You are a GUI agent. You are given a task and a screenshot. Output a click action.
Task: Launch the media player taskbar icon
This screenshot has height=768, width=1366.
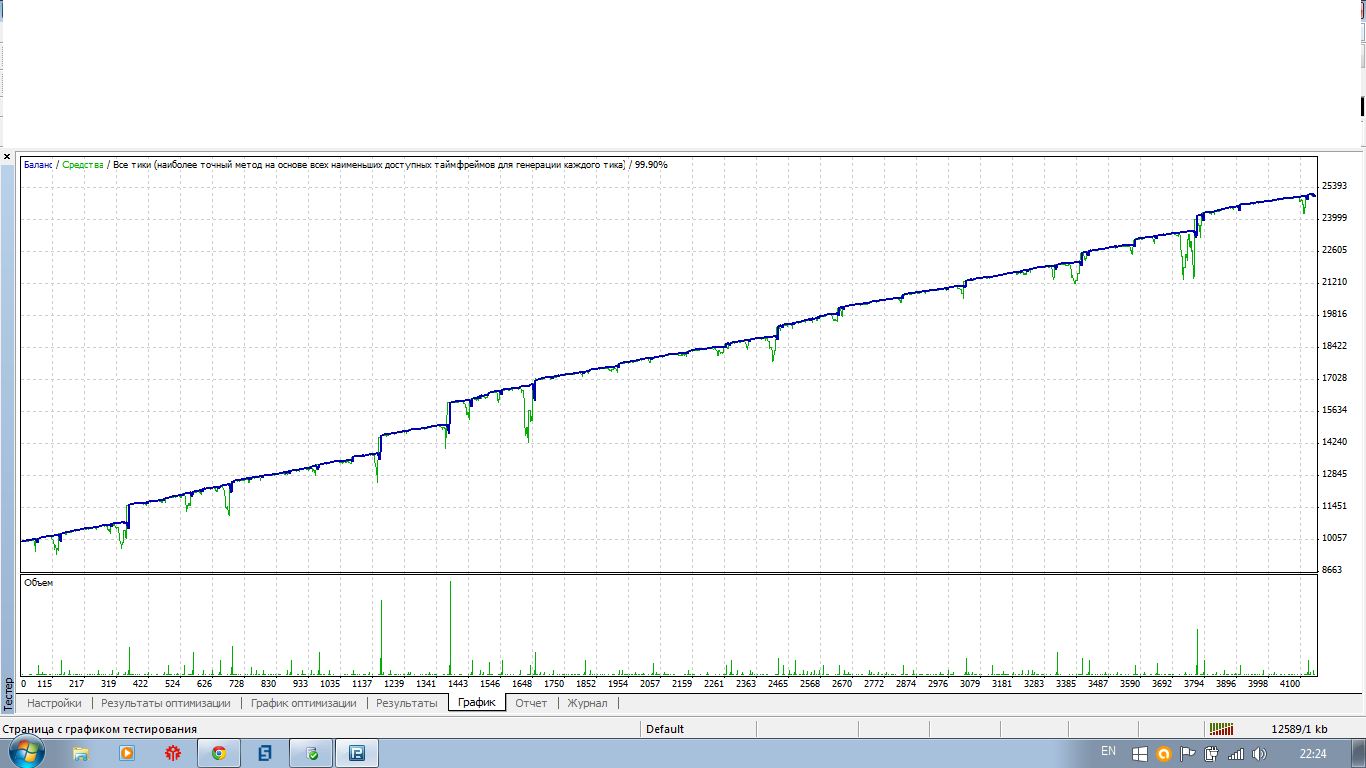click(x=127, y=753)
